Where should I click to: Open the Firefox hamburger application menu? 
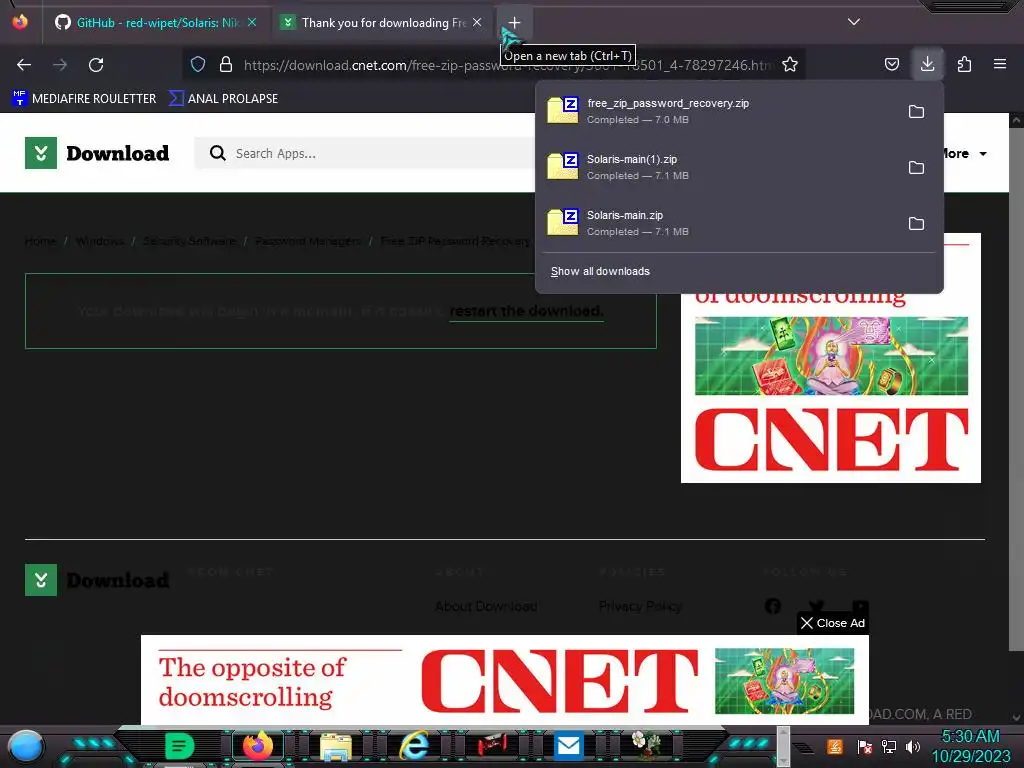click(1000, 64)
